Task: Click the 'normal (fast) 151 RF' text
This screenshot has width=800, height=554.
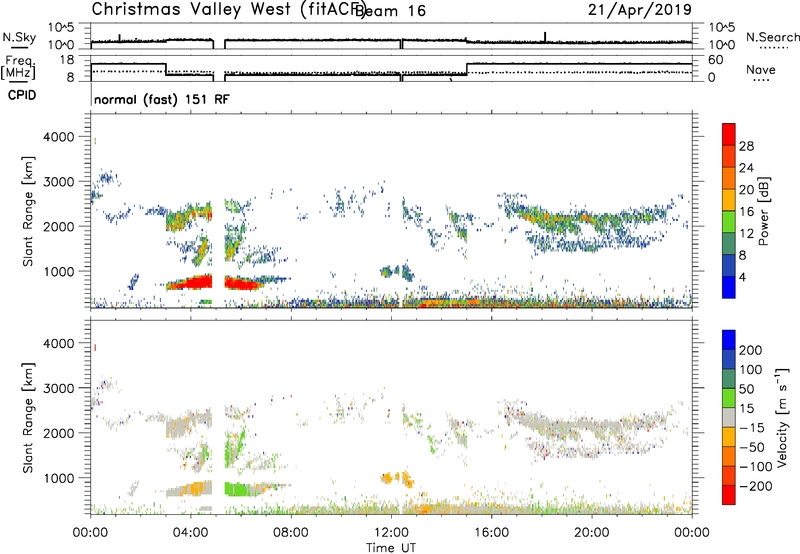Action: point(162,99)
